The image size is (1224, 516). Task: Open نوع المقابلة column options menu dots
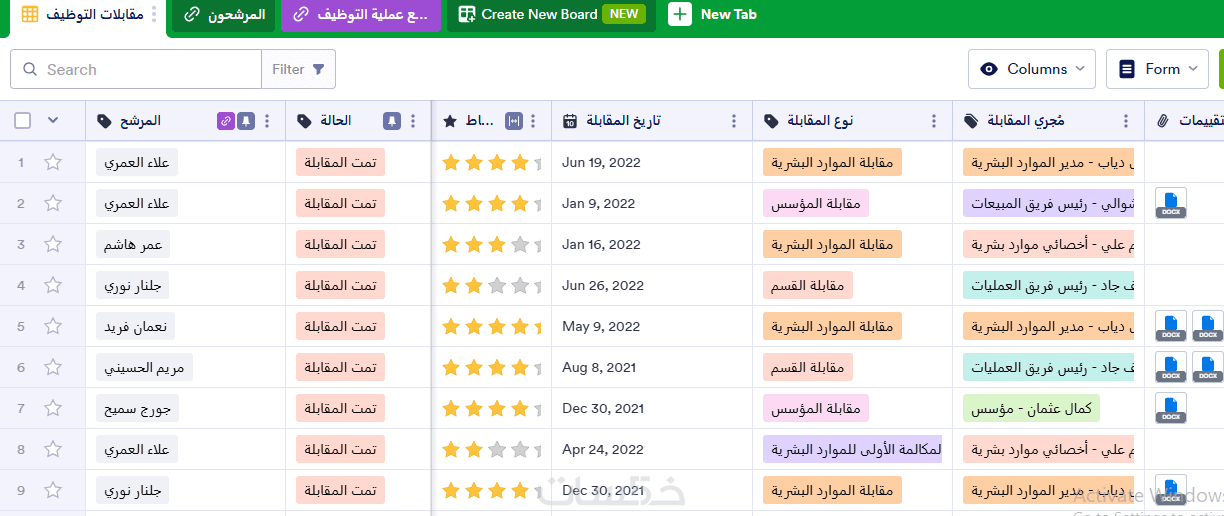934,121
